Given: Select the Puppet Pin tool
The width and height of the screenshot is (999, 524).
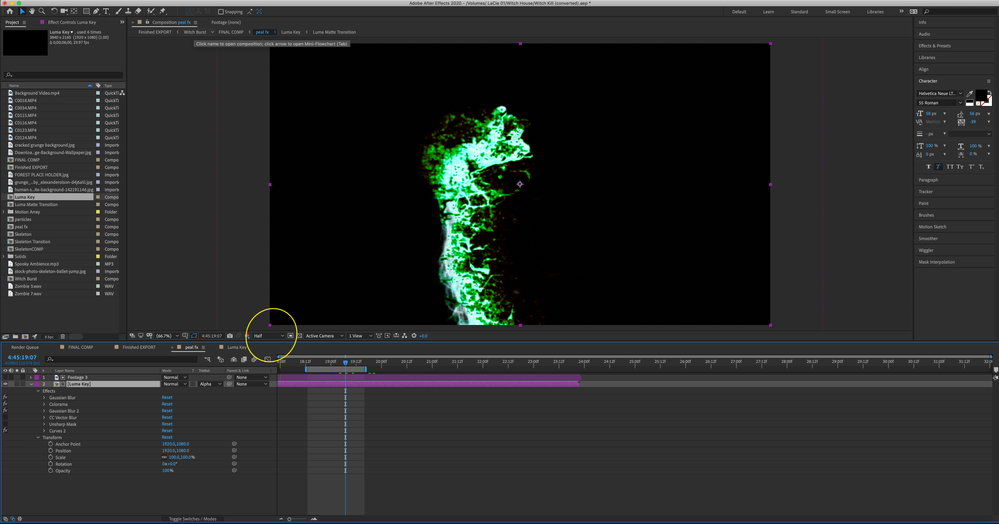Looking at the screenshot, I should [x=162, y=11].
